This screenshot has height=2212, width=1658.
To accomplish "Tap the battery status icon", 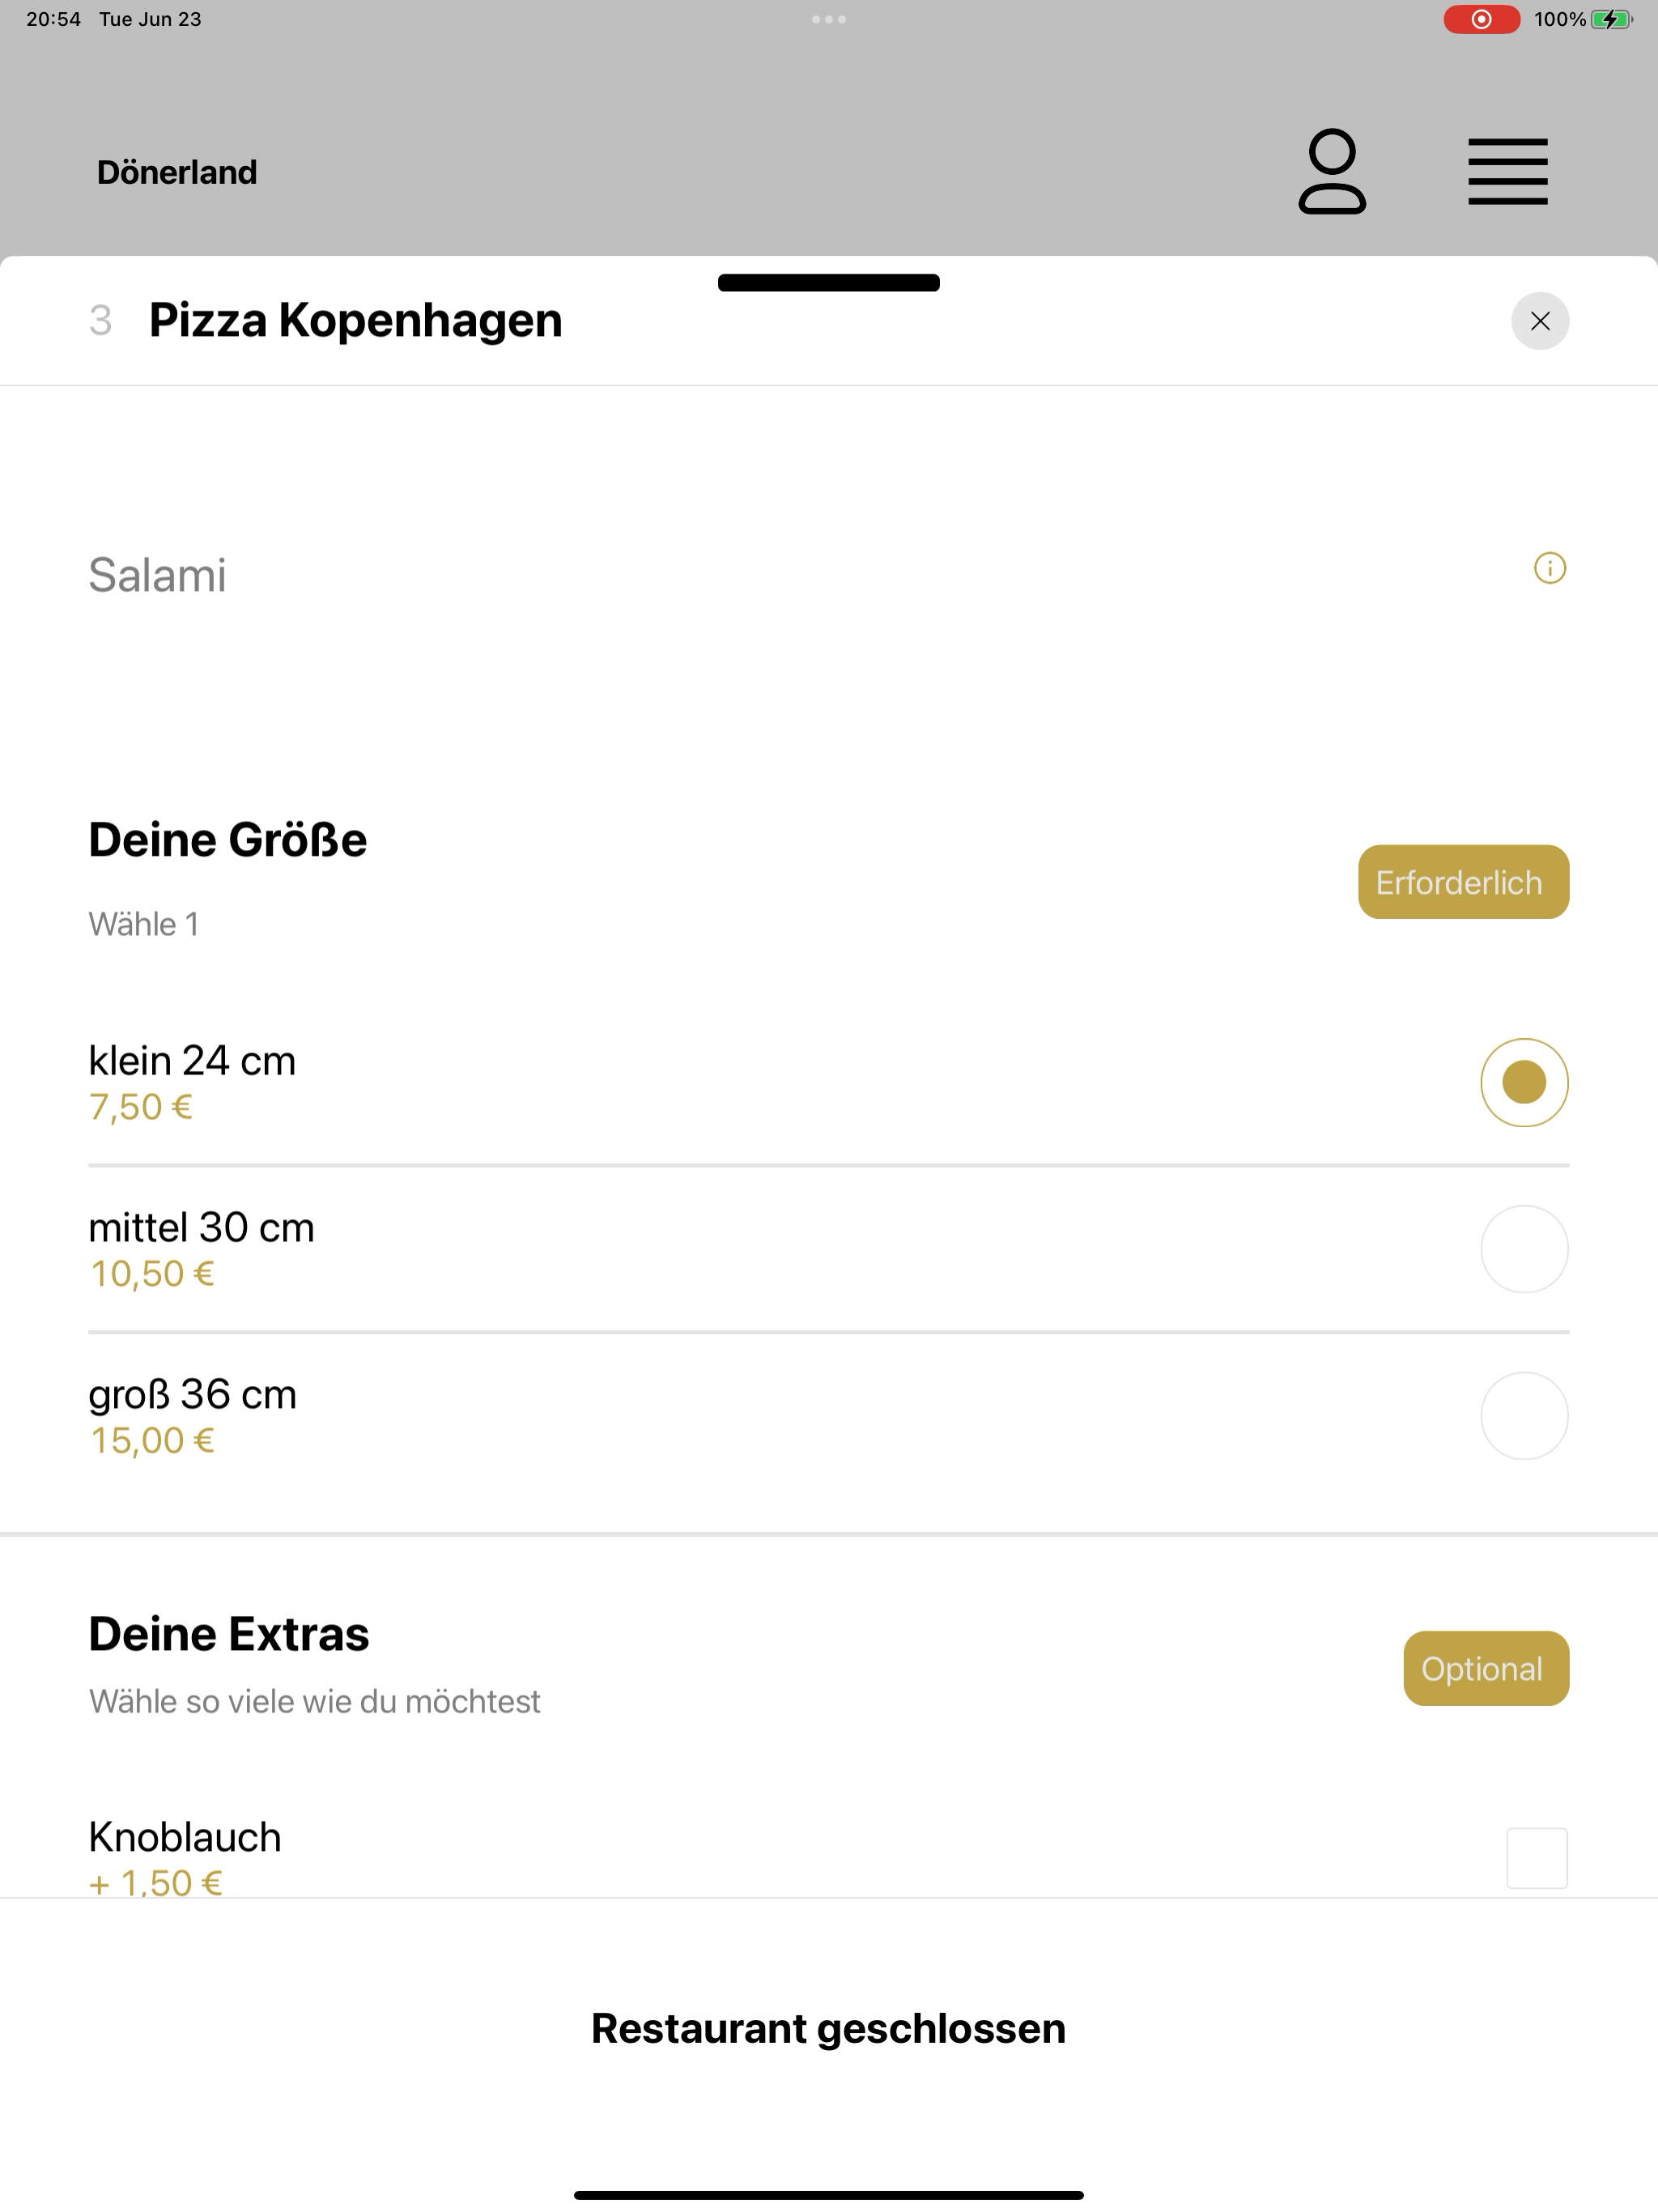I will tap(1611, 19).
